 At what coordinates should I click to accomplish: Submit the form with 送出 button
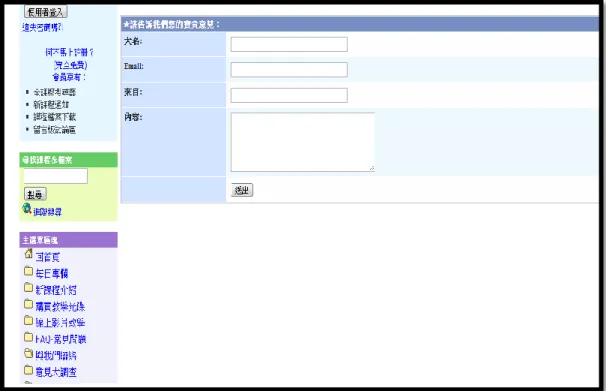point(242,190)
